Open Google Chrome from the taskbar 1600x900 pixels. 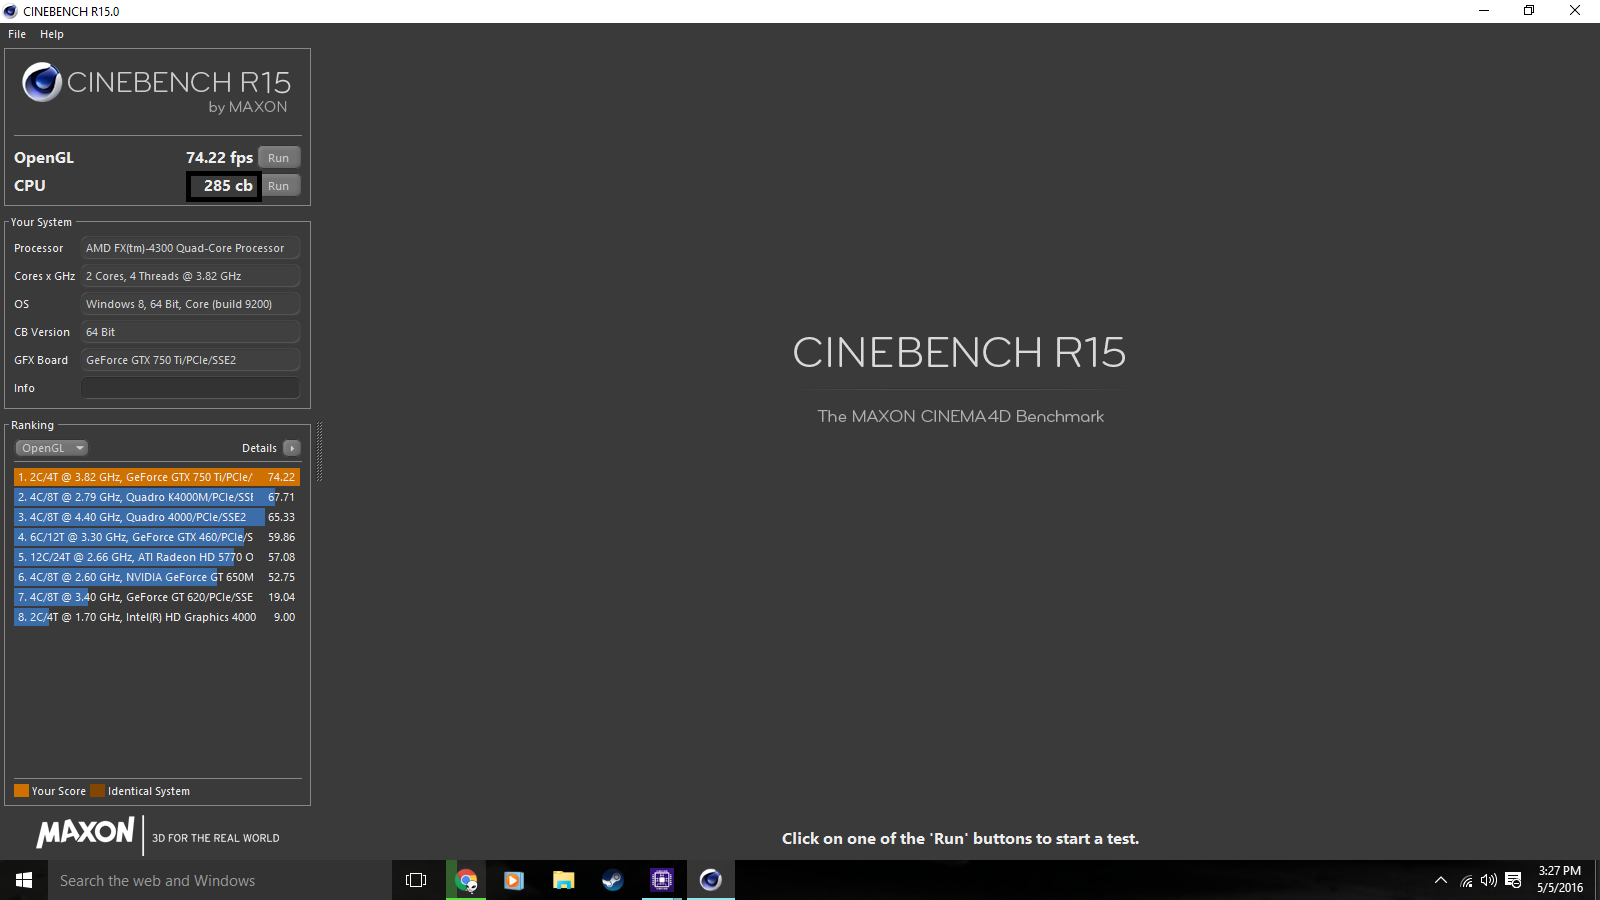pyautogui.click(x=466, y=880)
